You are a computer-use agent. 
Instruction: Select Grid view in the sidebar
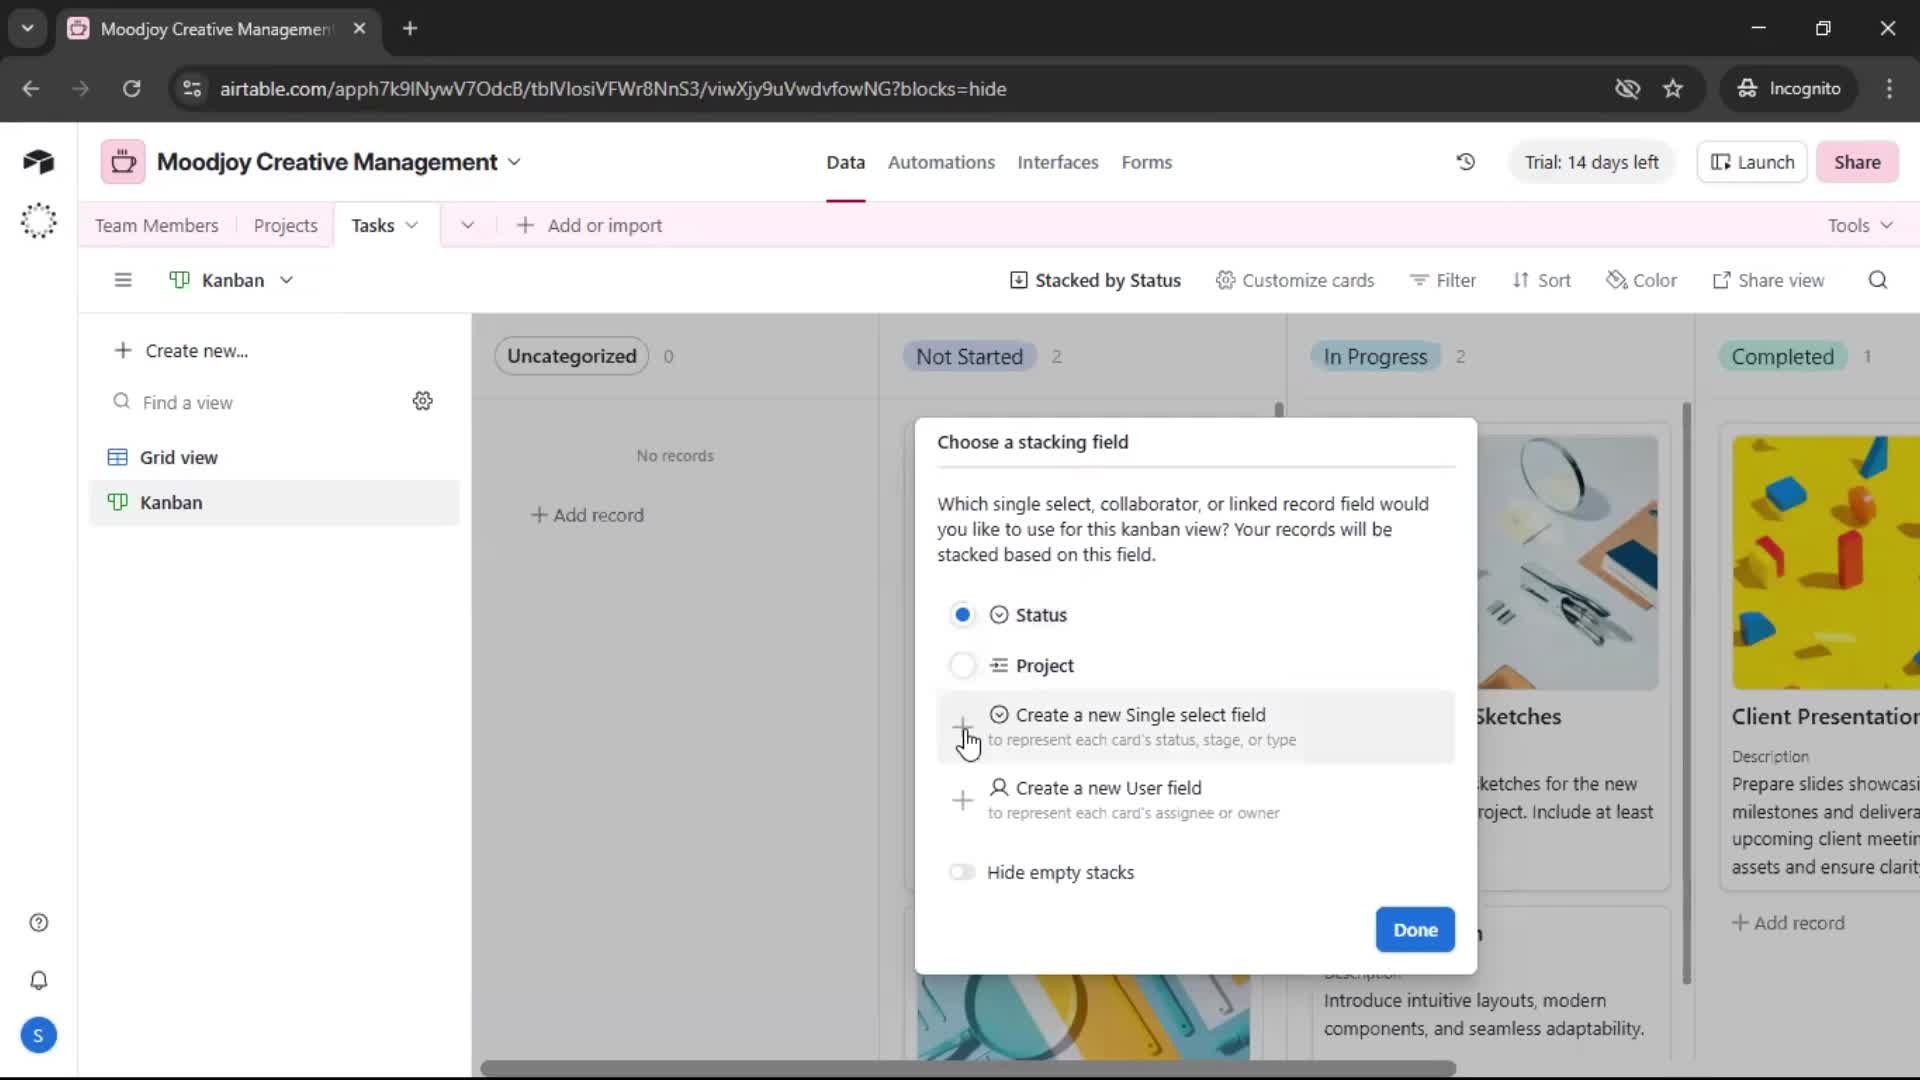click(x=274, y=457)
